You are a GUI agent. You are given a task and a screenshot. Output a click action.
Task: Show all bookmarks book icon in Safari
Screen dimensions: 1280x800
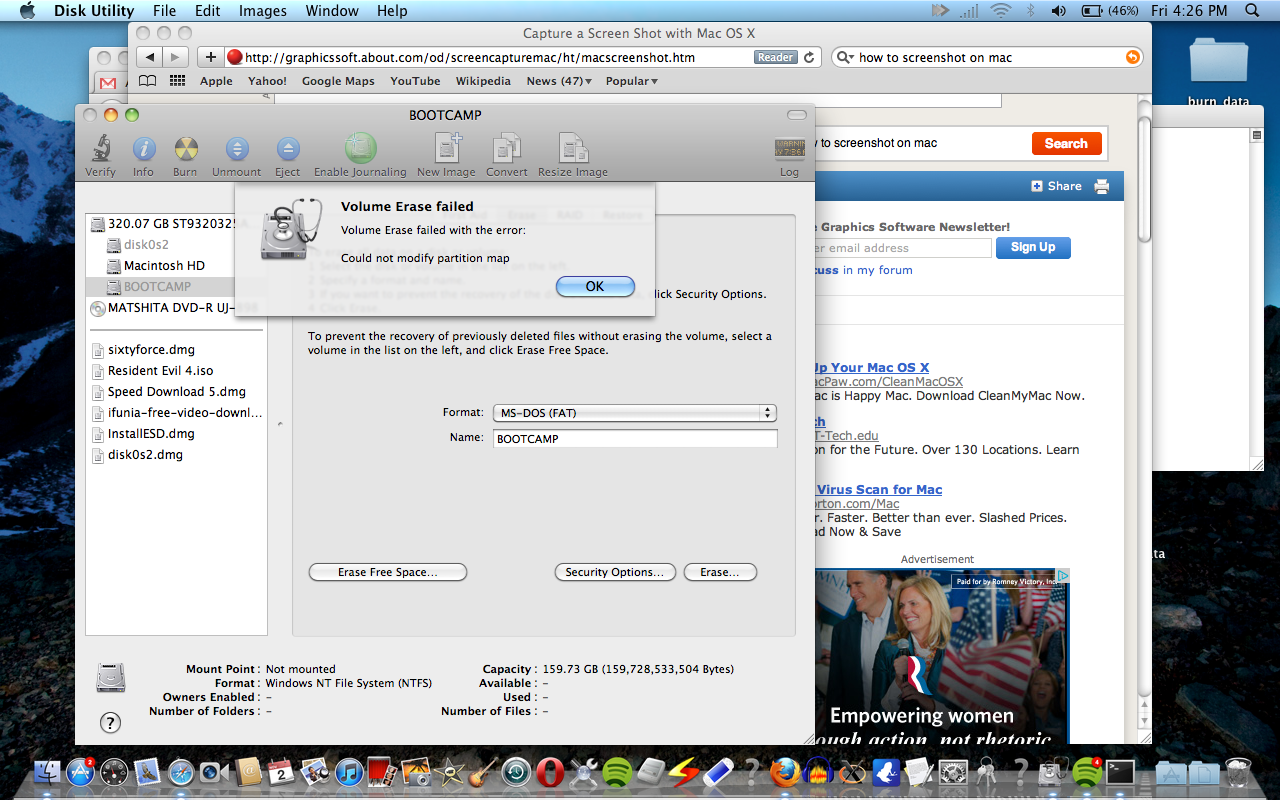point(147,81)
